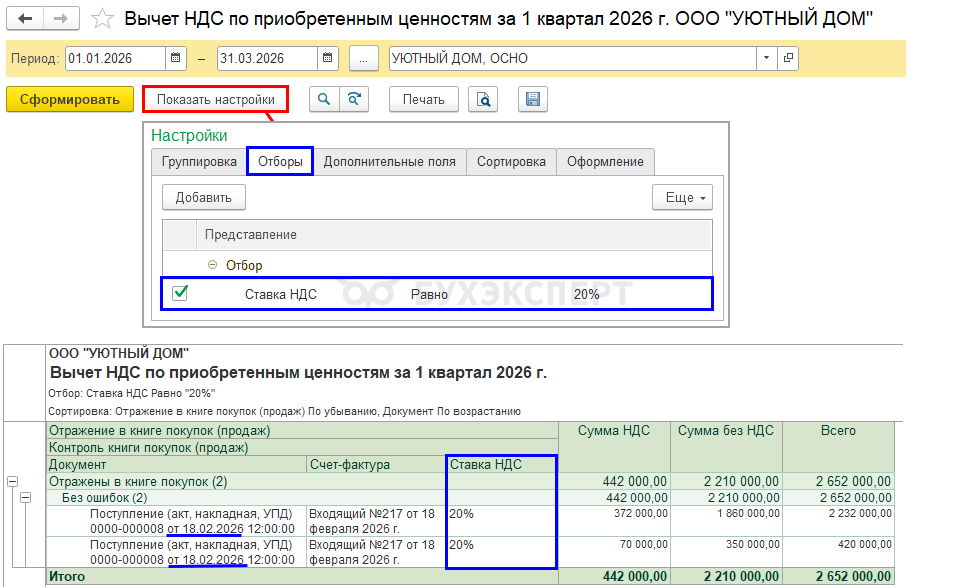
Task: Click the 20% filter value cell
Action: tap(586, 294)
